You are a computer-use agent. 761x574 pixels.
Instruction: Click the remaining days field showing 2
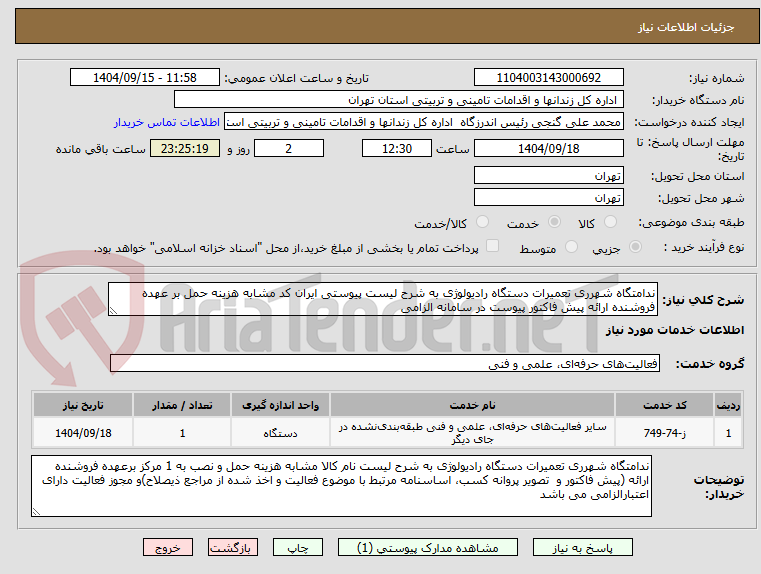pos(289,148)
